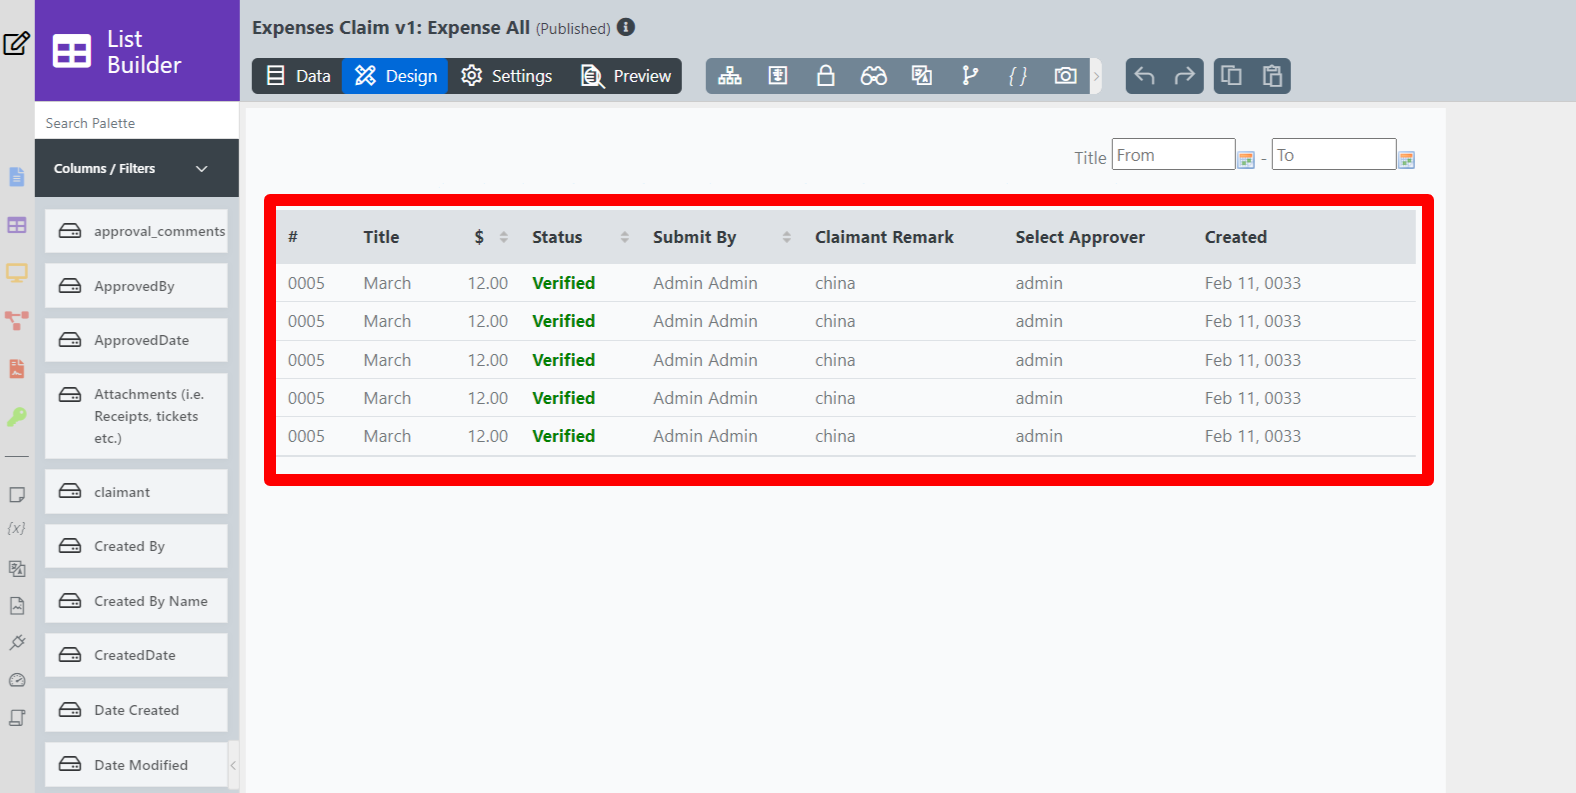Click the curly-brace variable {x} sidebar icon
The image size is (1576, 793).
coord(17,528)
